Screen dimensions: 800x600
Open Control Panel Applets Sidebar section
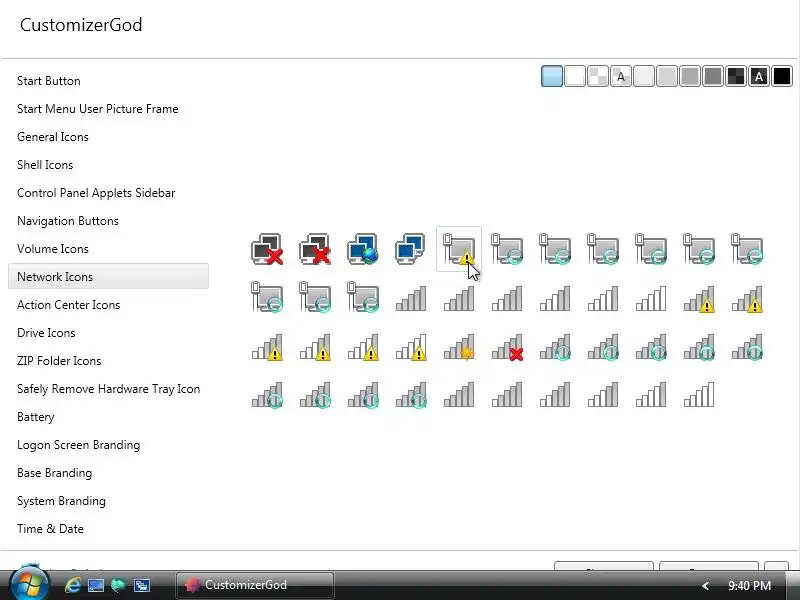[96, 193]
